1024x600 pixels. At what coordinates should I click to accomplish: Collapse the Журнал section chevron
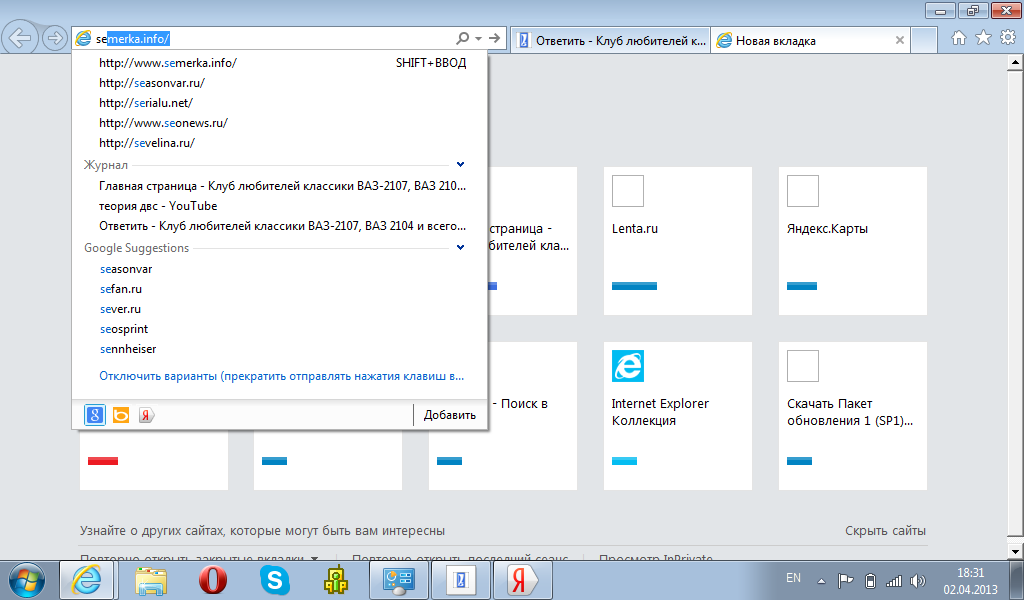click(461, 164)
